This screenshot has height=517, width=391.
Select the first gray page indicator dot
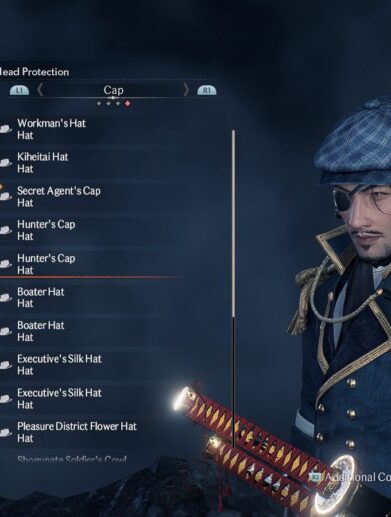(99, 104)
